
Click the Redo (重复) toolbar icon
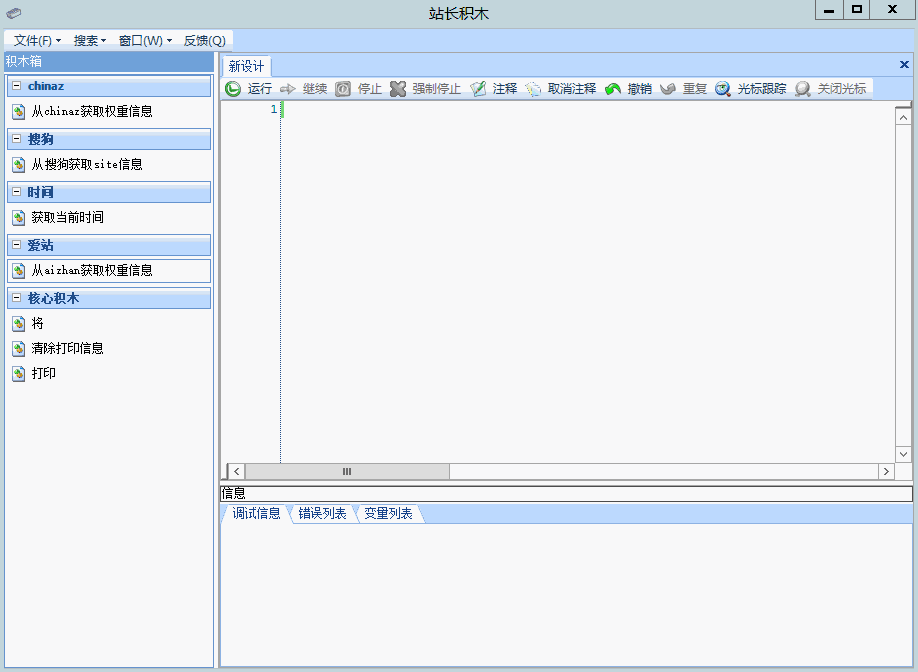point(668,89)
